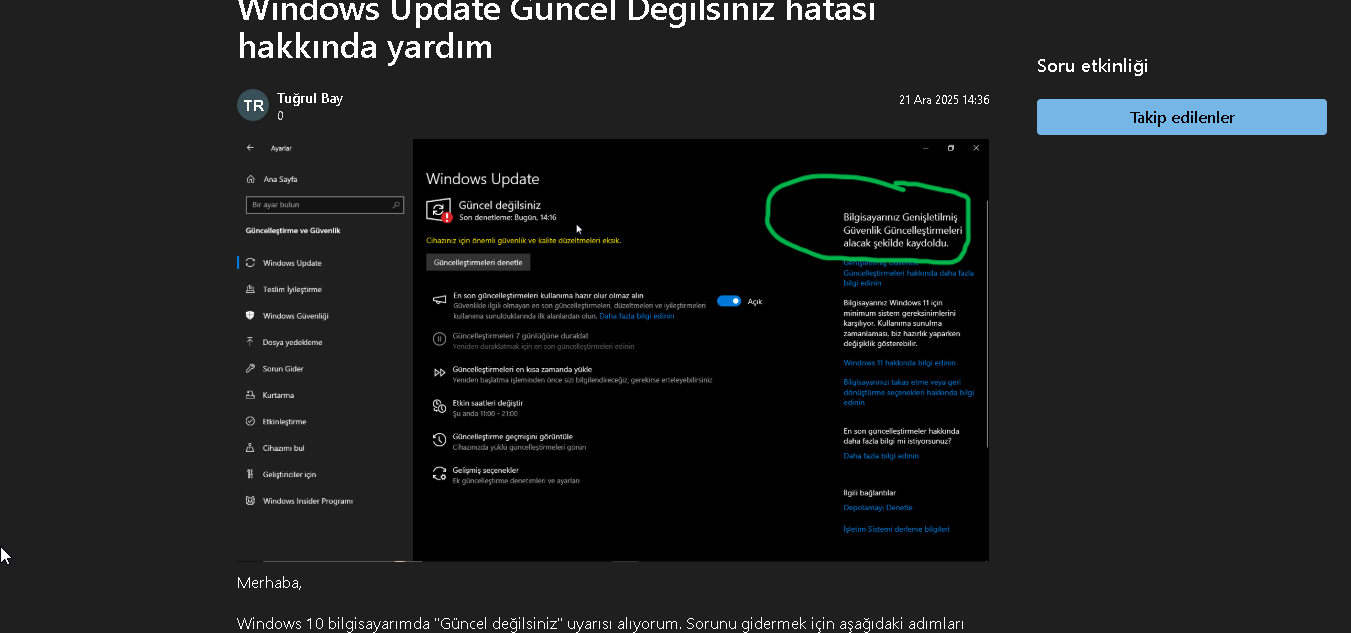Viewport: 1351px width, 633px height.
Task: Click the Dosya yedekleme upload arrow icon
Action: pyautogui.click(x=250, y=342)
